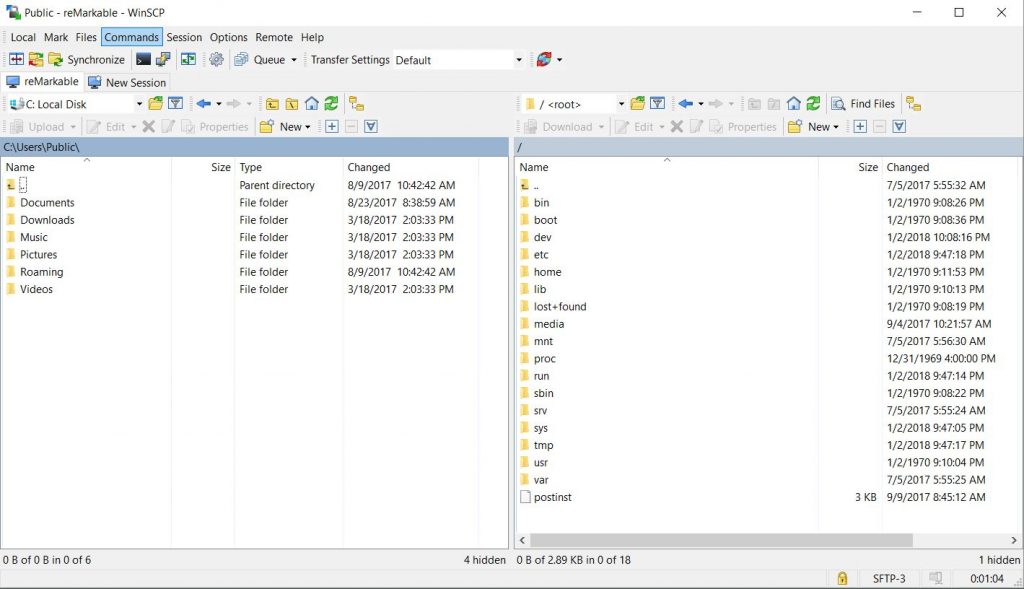Image resolution: width=1024 pixels, height=589 pixels.
Task: Switch to the reMarkable session tab
Action: 42,82
